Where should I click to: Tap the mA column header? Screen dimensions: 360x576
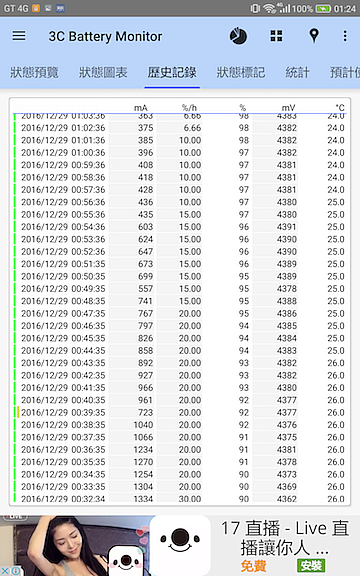pyautogui.click(x=141, y=108)
